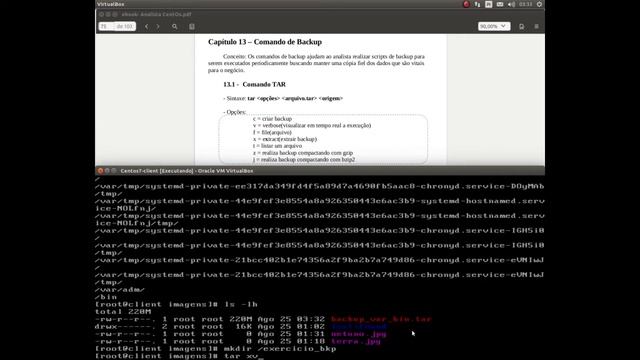Image resolution: width=640 pixels, height=360 pixels.
Task: Click the Sintaxe tar syntax line in PDF
Action: [x=283, y=98]
